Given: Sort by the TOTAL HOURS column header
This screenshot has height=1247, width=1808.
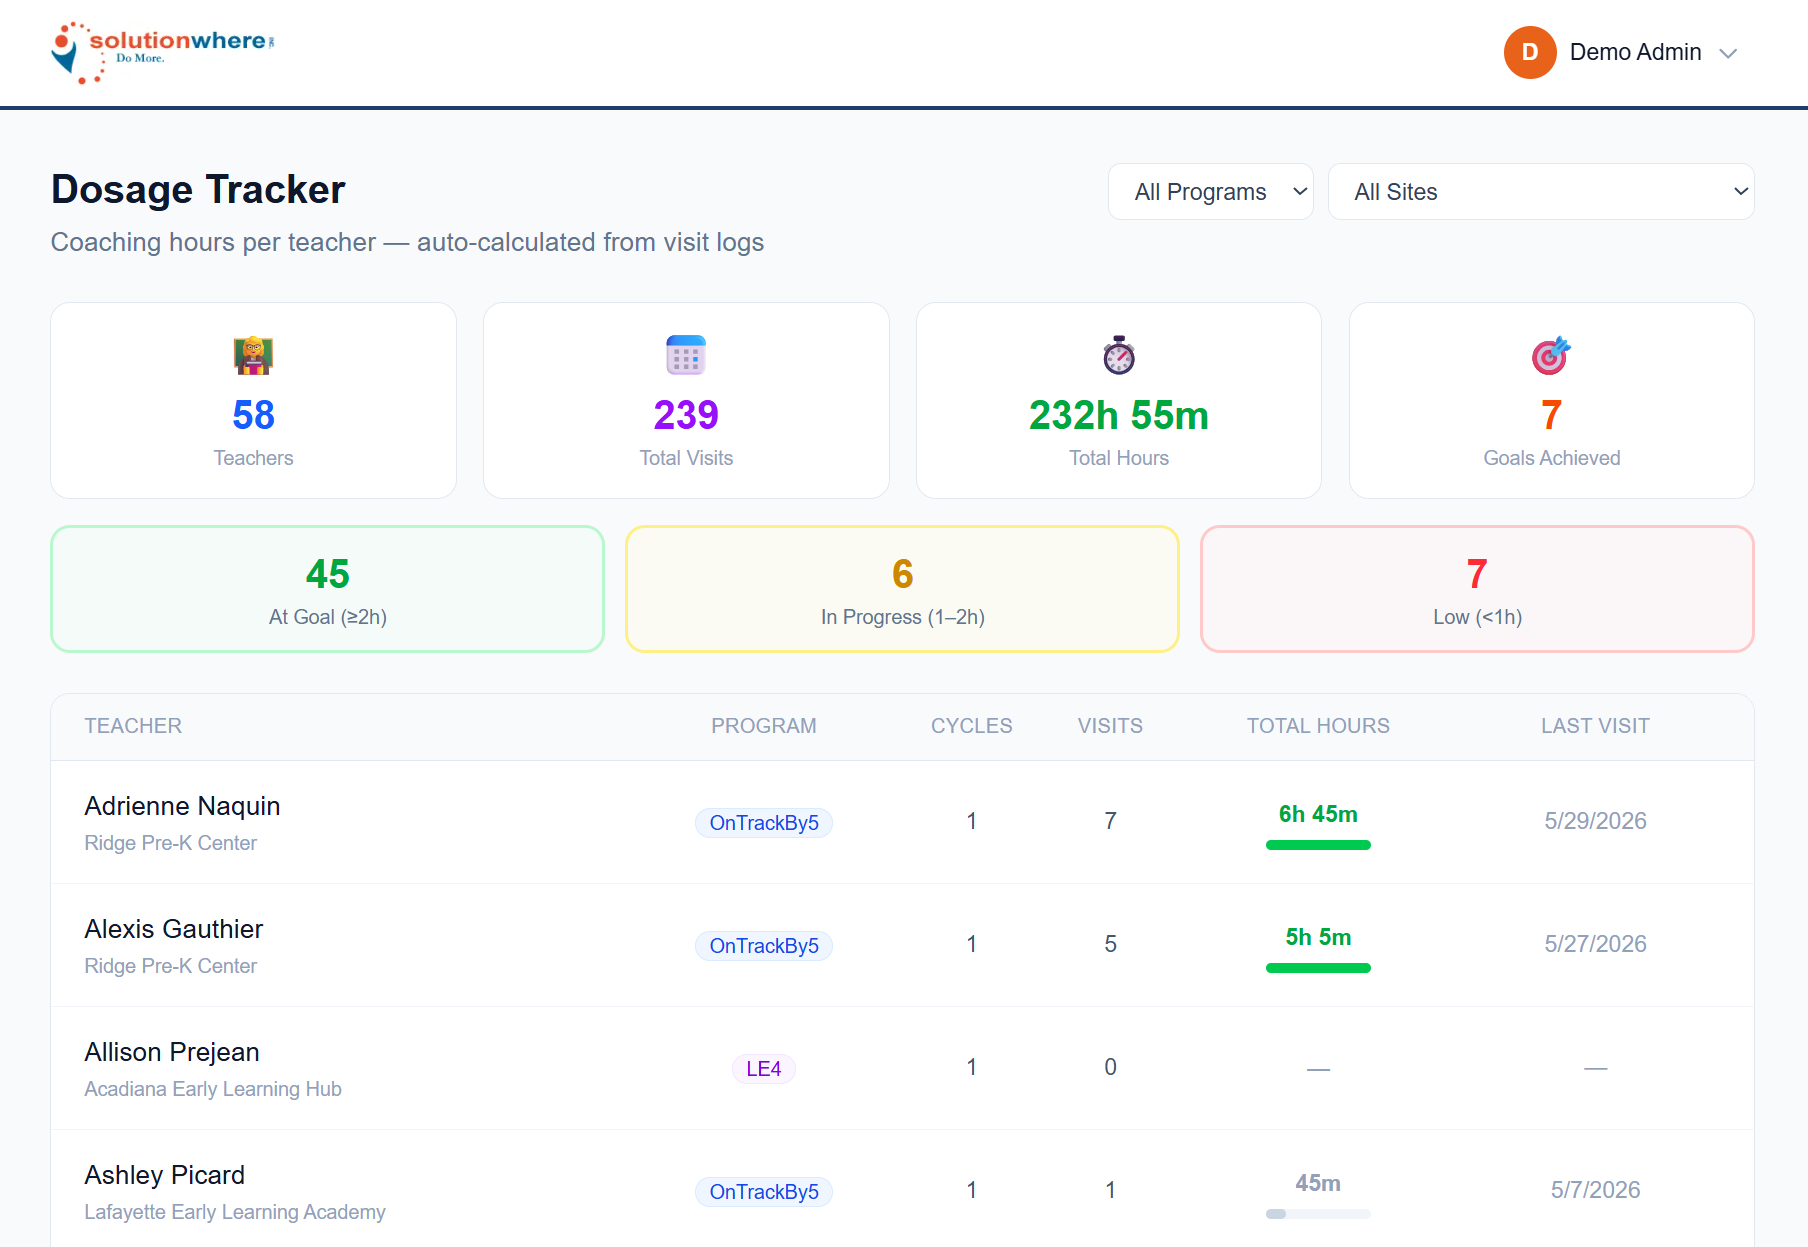Looking at the screenshot, I should (1318, 726).
